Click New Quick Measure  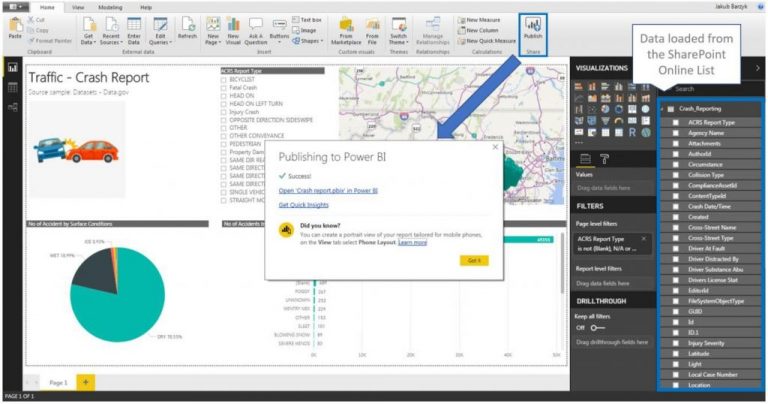click(x=487, y=41)
